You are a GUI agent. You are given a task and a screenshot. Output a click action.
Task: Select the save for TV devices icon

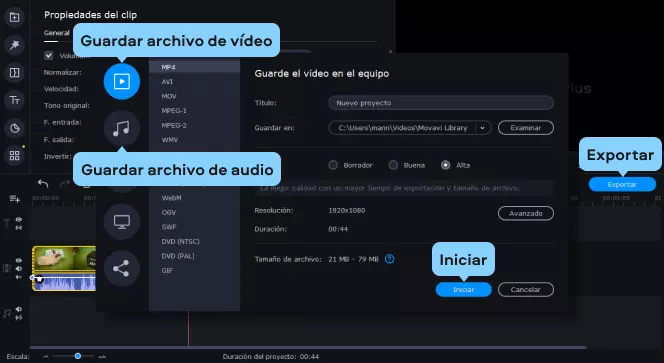tap(122, 222)
